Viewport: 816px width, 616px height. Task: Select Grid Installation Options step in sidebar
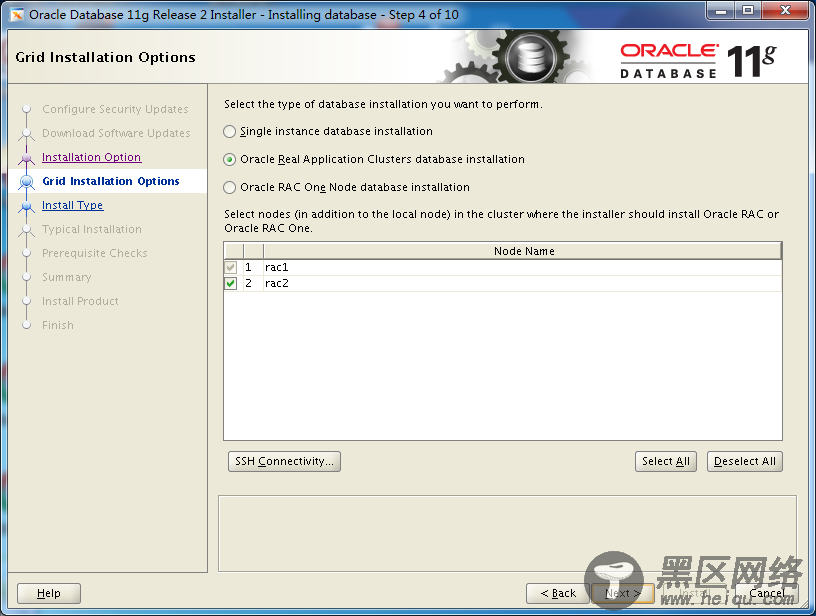(x=111, y=181)
